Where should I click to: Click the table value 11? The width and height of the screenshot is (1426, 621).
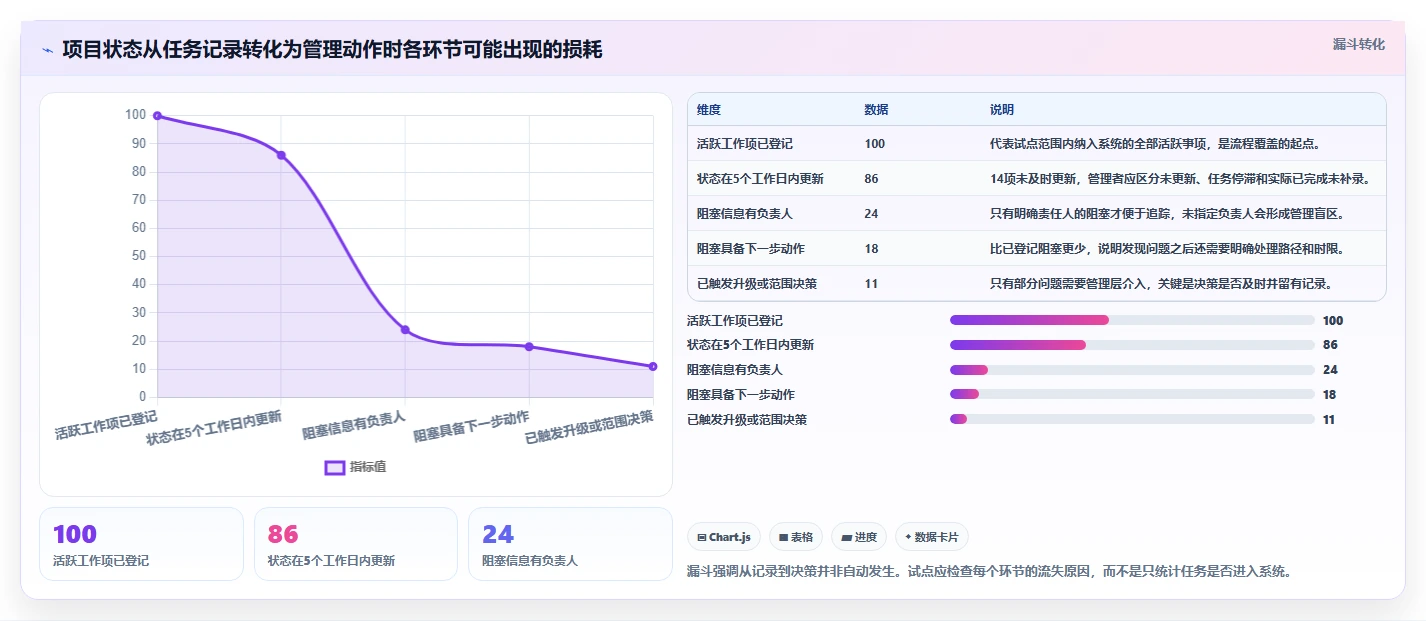[871, 284]
